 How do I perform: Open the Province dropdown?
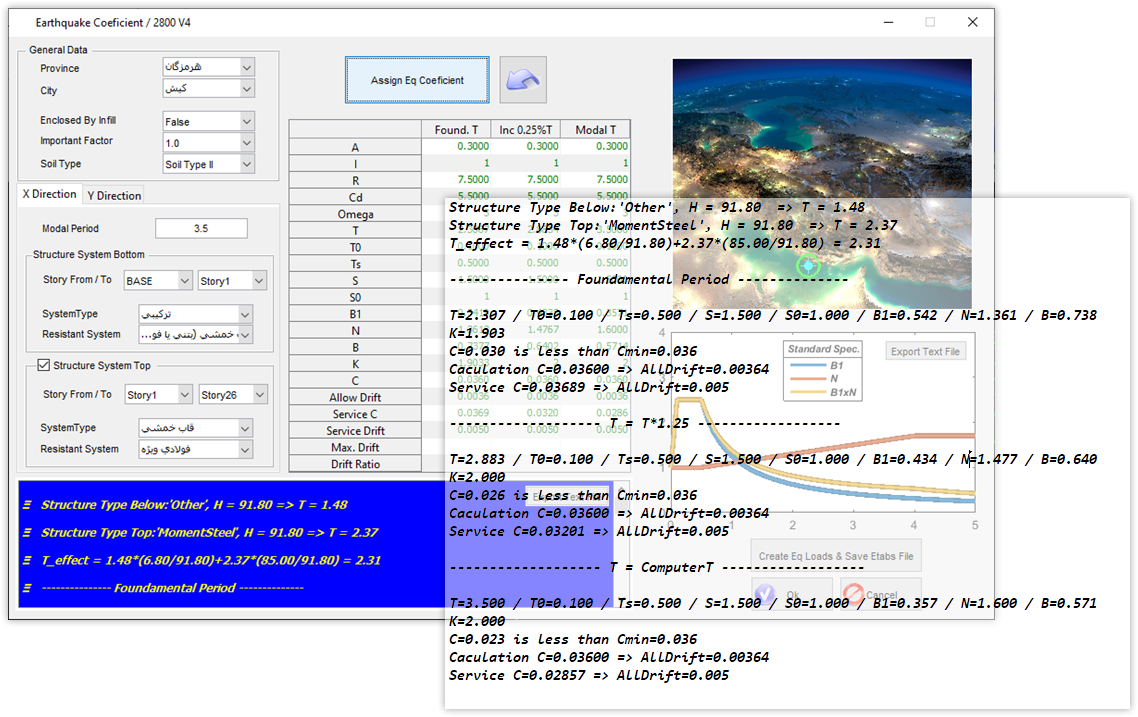click(x=246, y=67)
